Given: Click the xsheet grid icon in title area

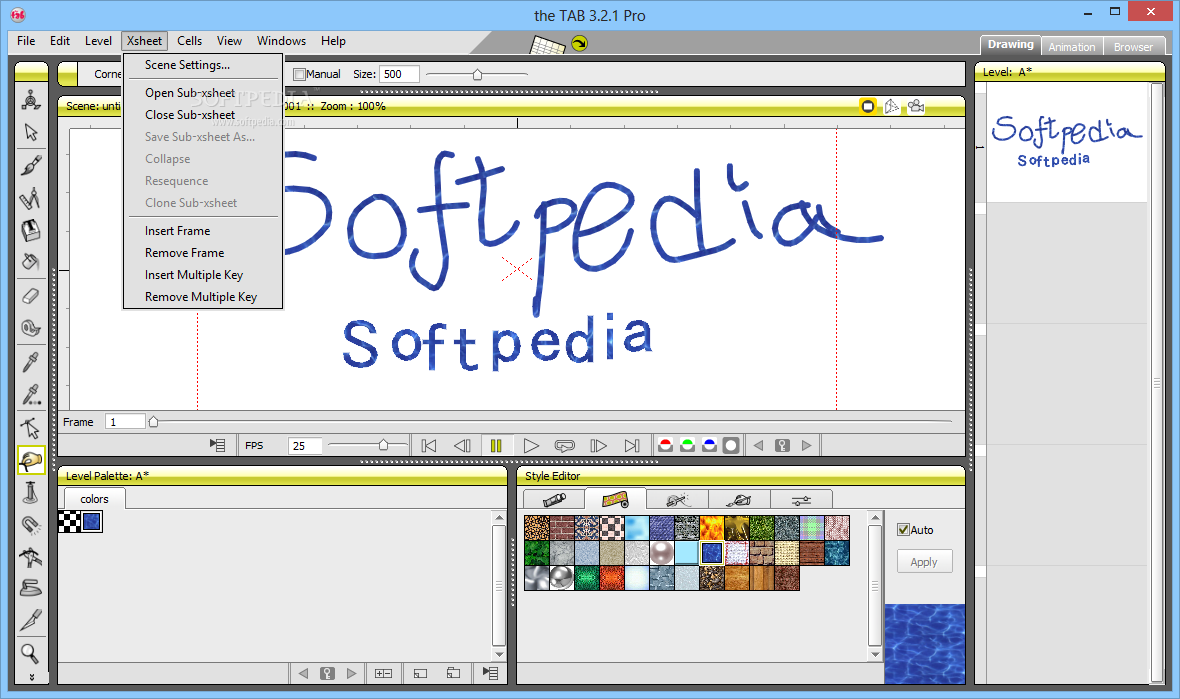Looking at the screenshot, I should (547, 45).
